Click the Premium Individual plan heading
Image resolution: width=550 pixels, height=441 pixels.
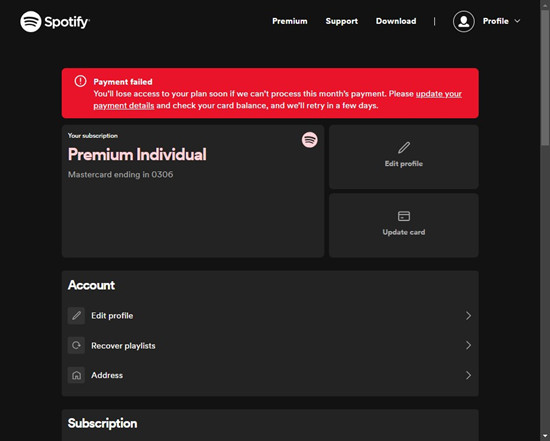click(137, 154)
